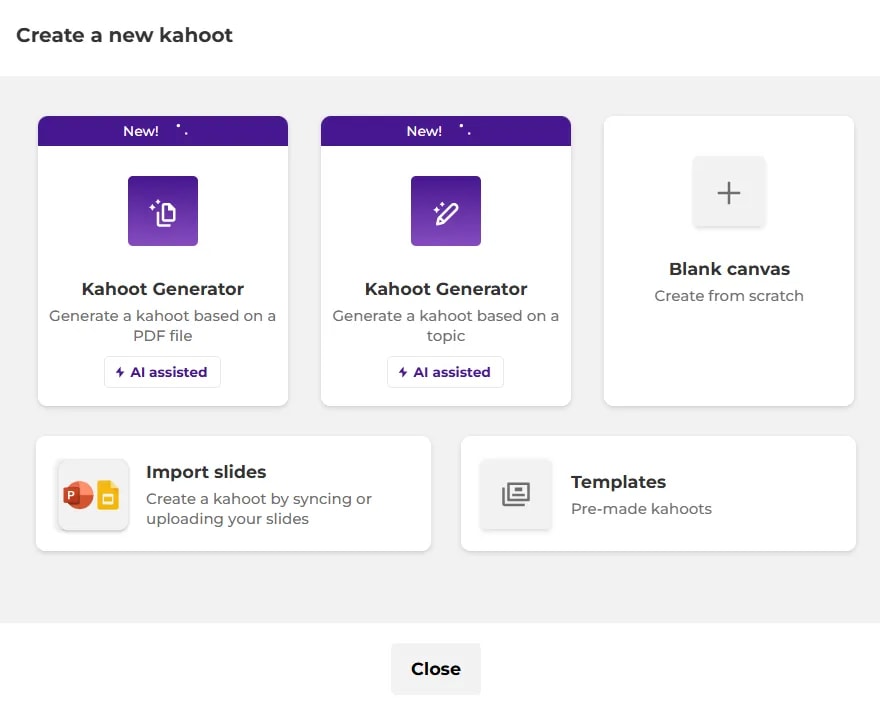
Task: Open the Import slides heading
Action: [x=206, y=472]
